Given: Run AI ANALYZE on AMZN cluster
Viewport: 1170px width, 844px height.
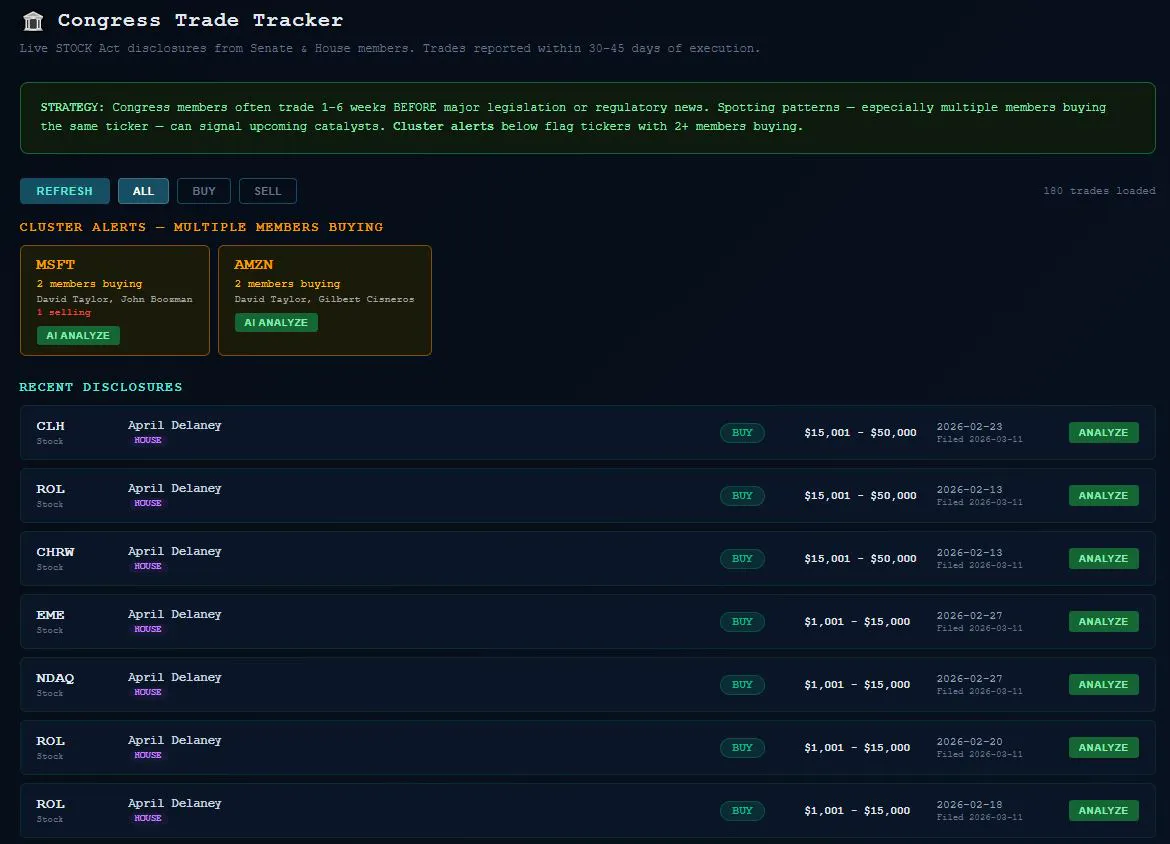Looking at the screenshot, I should coord(276,322).
